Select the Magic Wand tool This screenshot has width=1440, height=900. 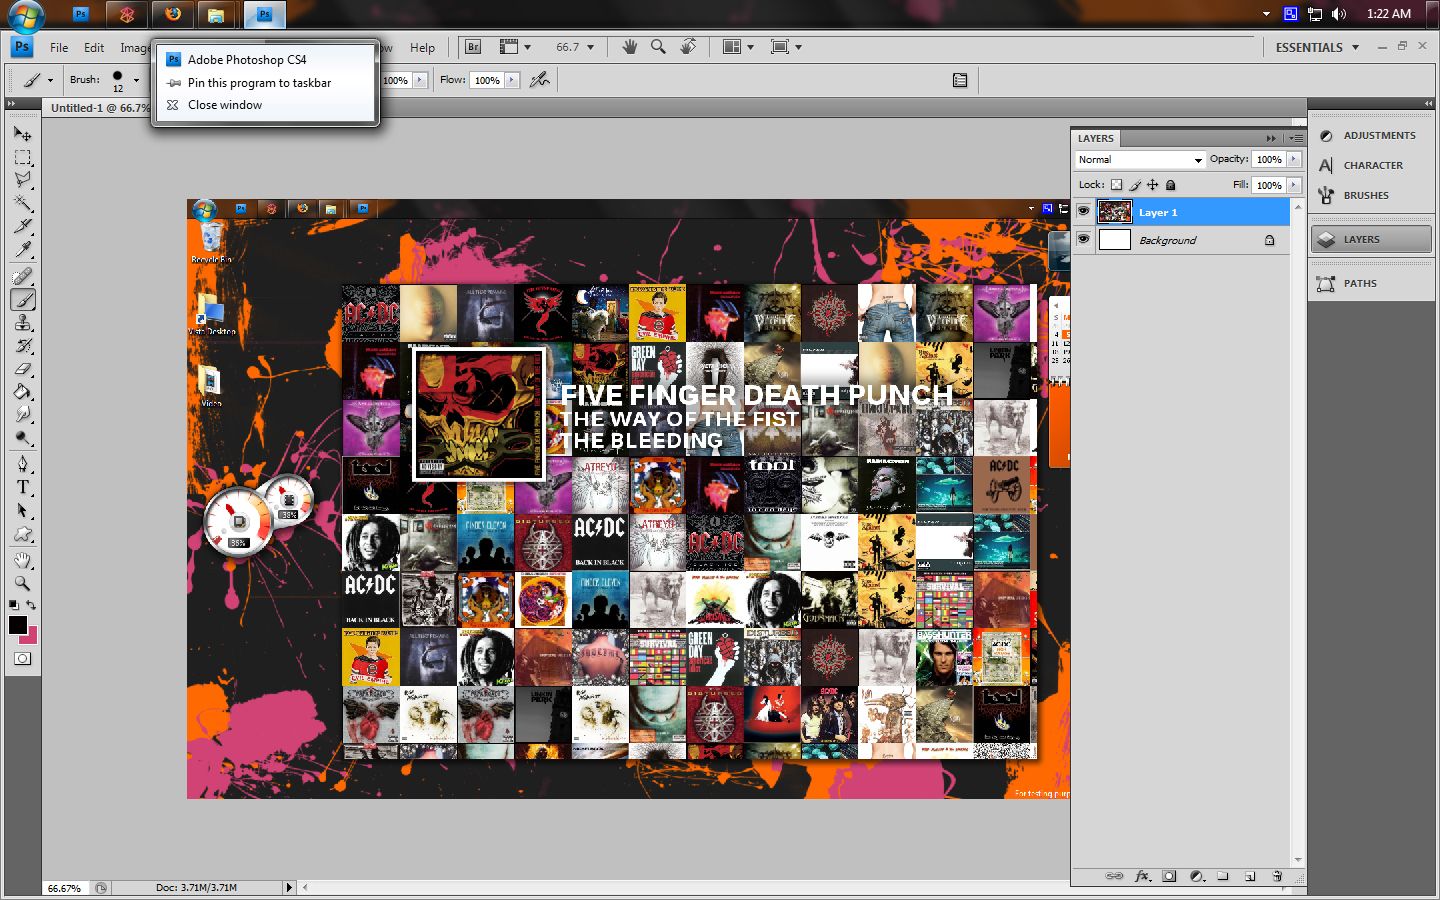coord(22,204)
